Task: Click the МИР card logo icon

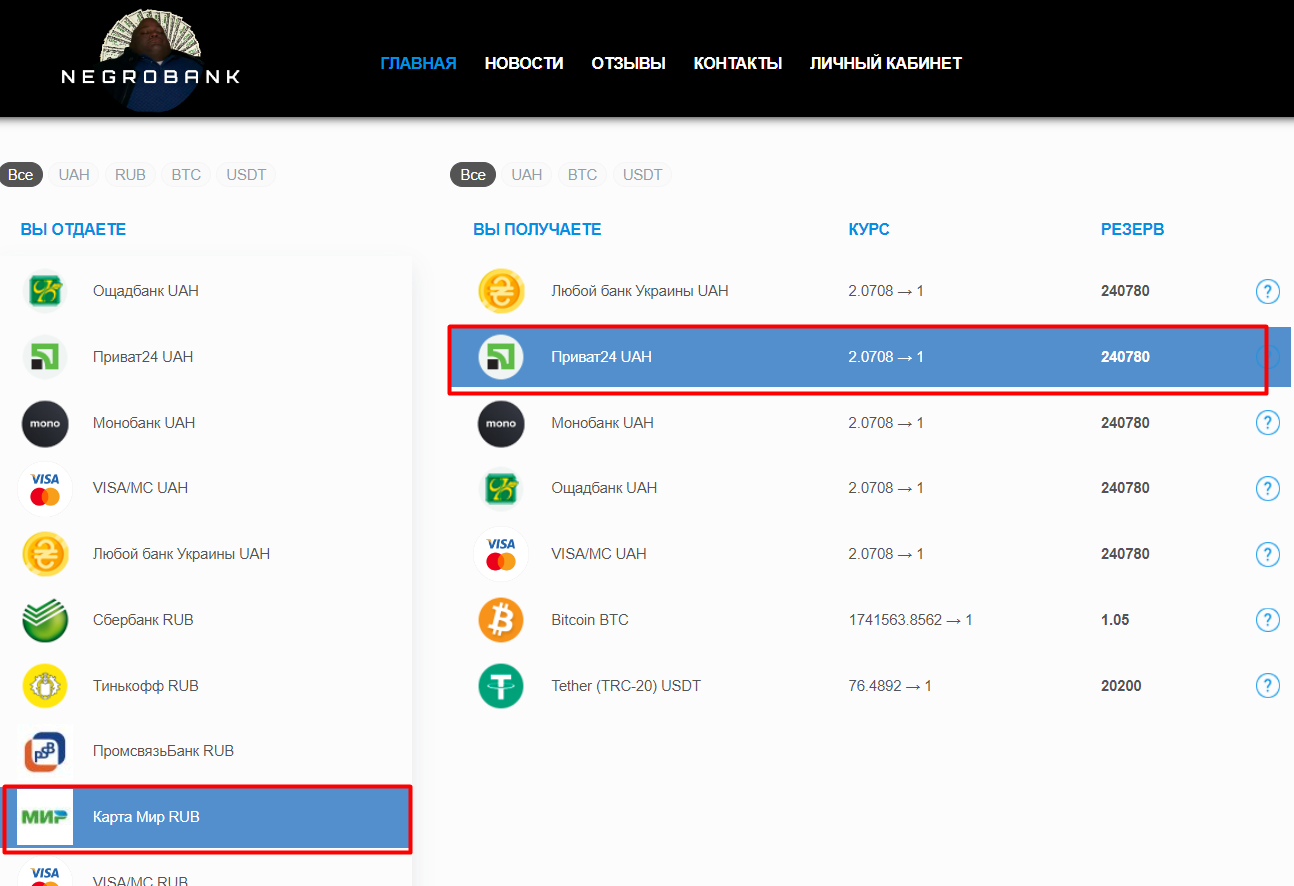Action: coord(45,817)
